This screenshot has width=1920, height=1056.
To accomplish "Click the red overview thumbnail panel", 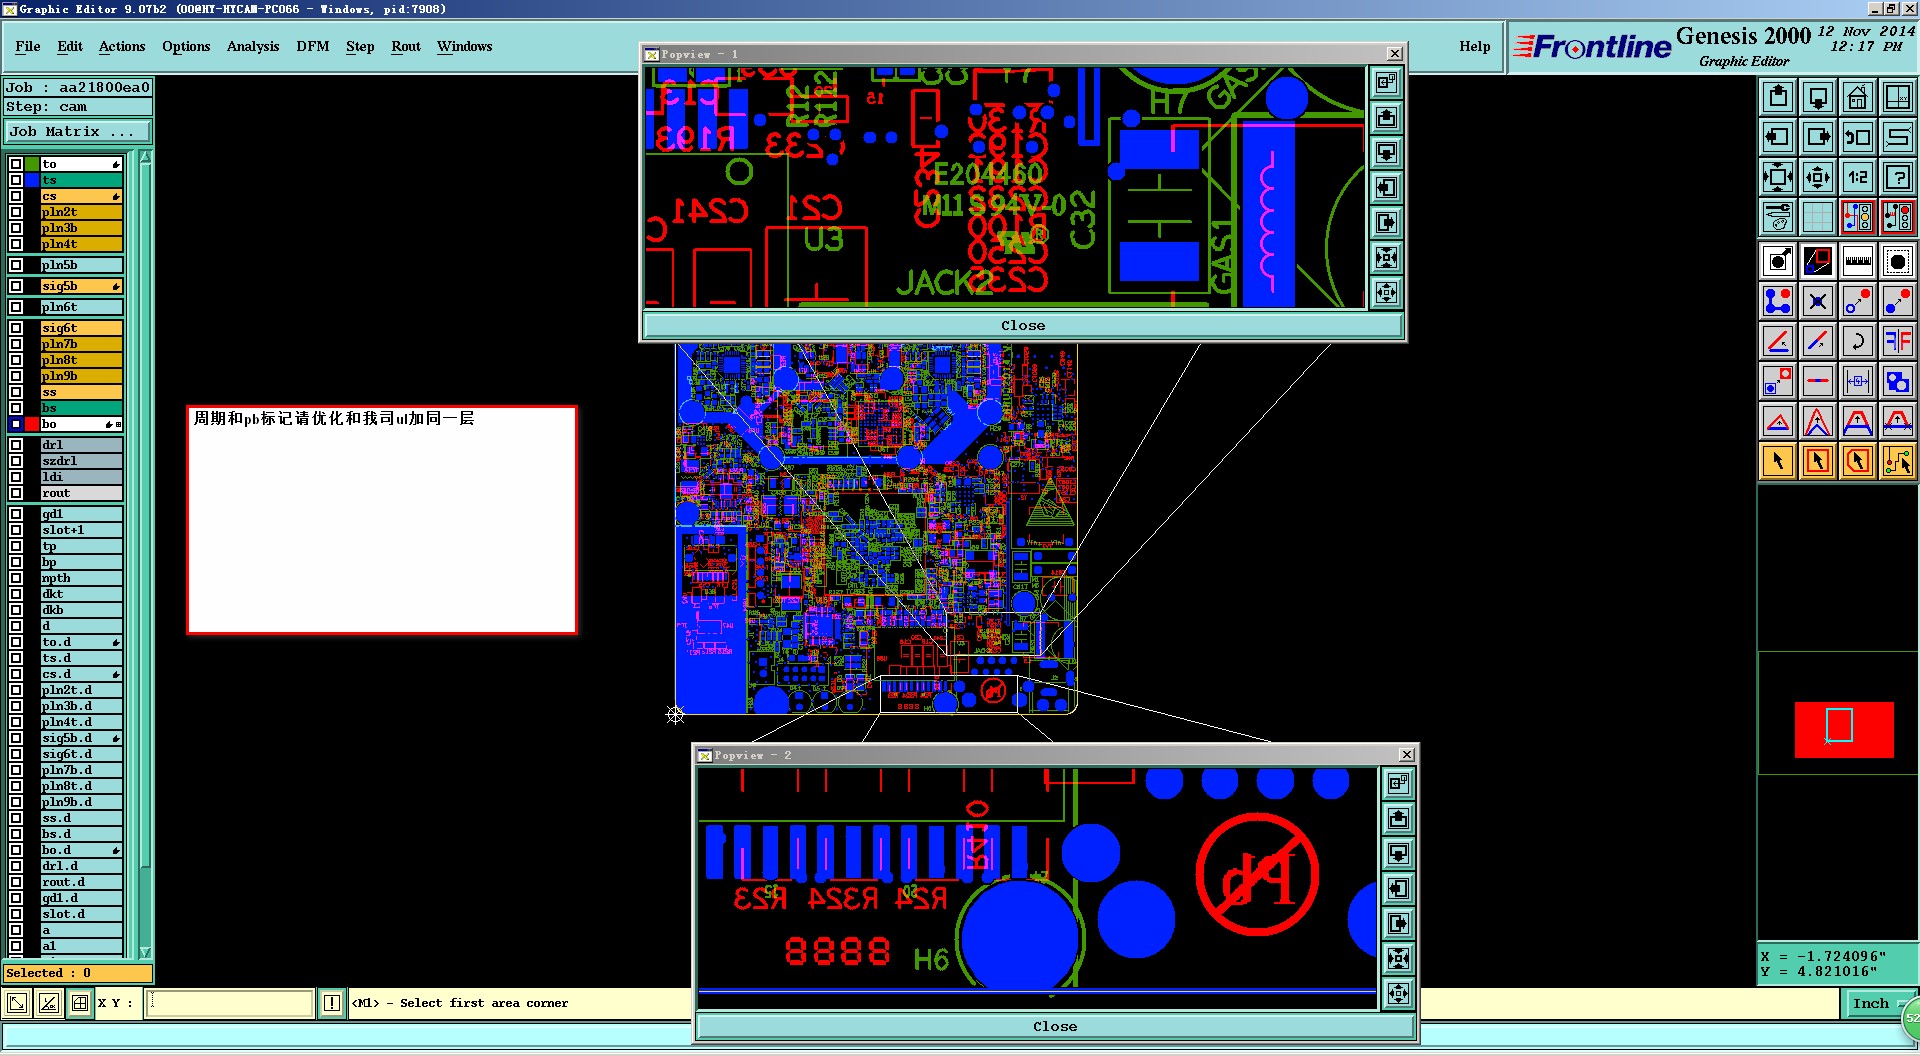I will coord(1844,729).
